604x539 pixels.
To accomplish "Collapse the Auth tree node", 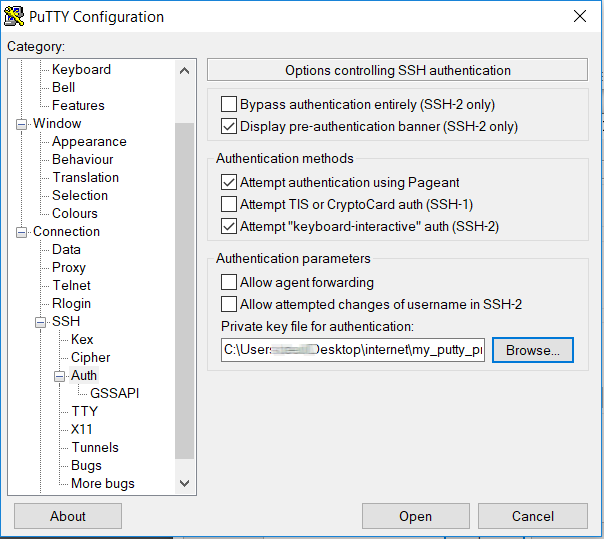I will pos(60,376).
